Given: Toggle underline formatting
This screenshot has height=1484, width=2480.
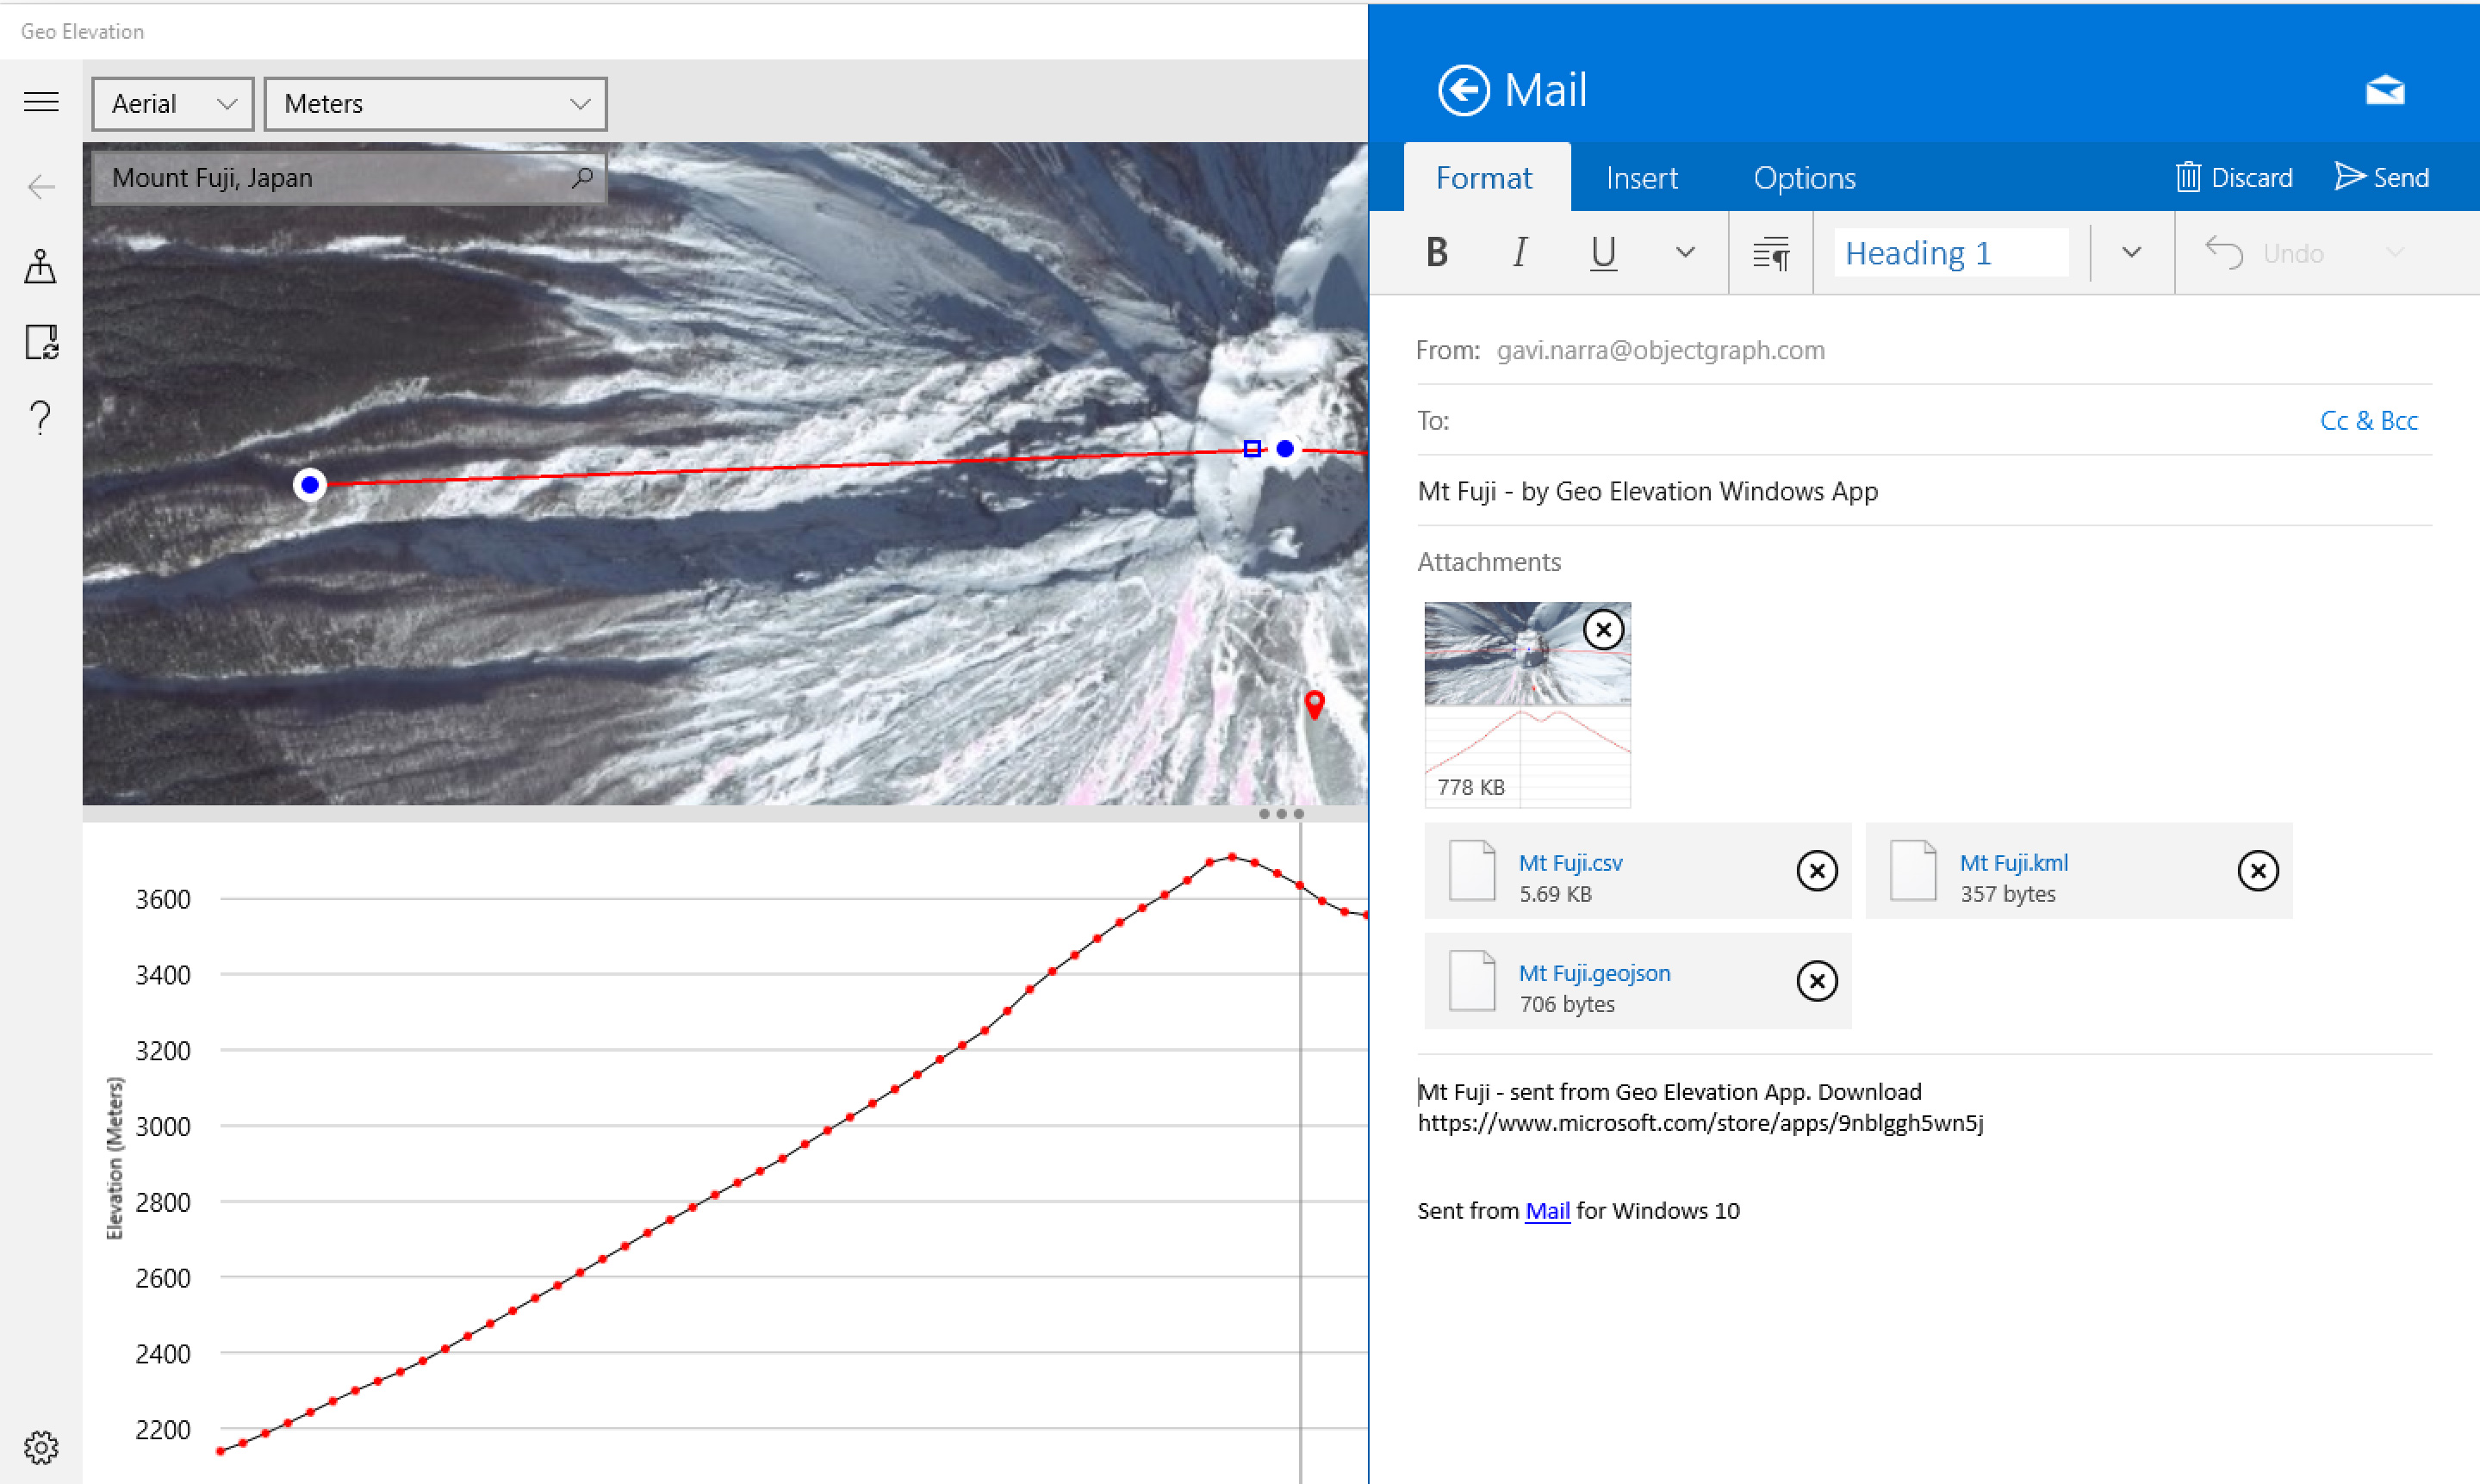Looking at the screenshot, I should (x=1603, y=253).
